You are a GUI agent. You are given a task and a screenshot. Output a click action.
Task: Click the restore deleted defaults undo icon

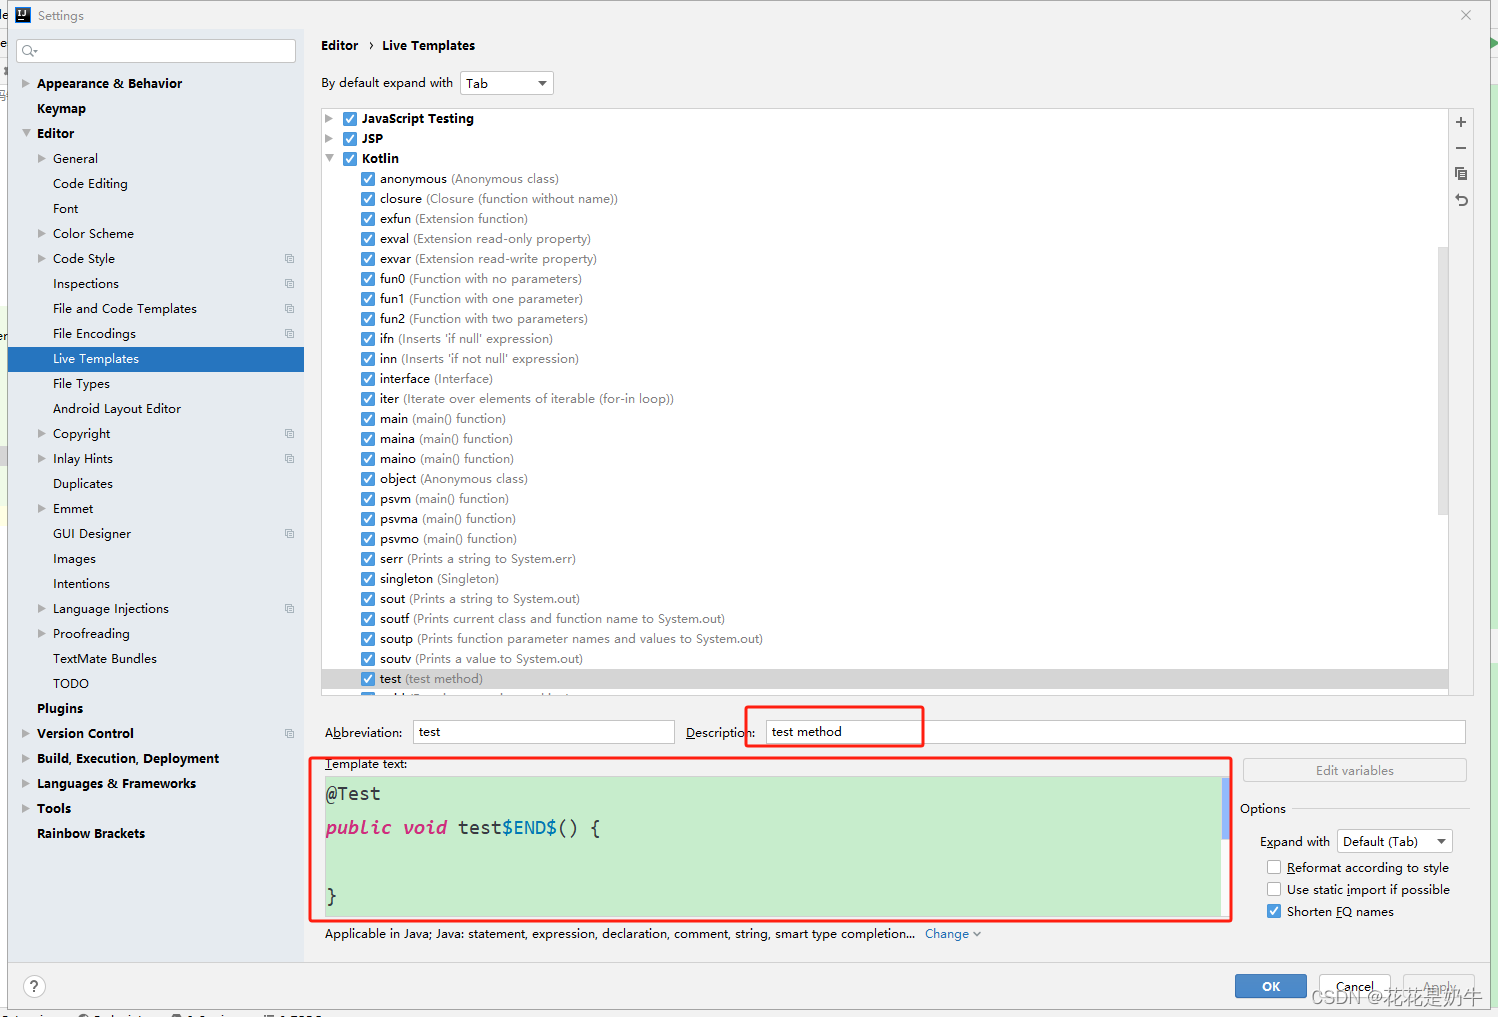1461,200
